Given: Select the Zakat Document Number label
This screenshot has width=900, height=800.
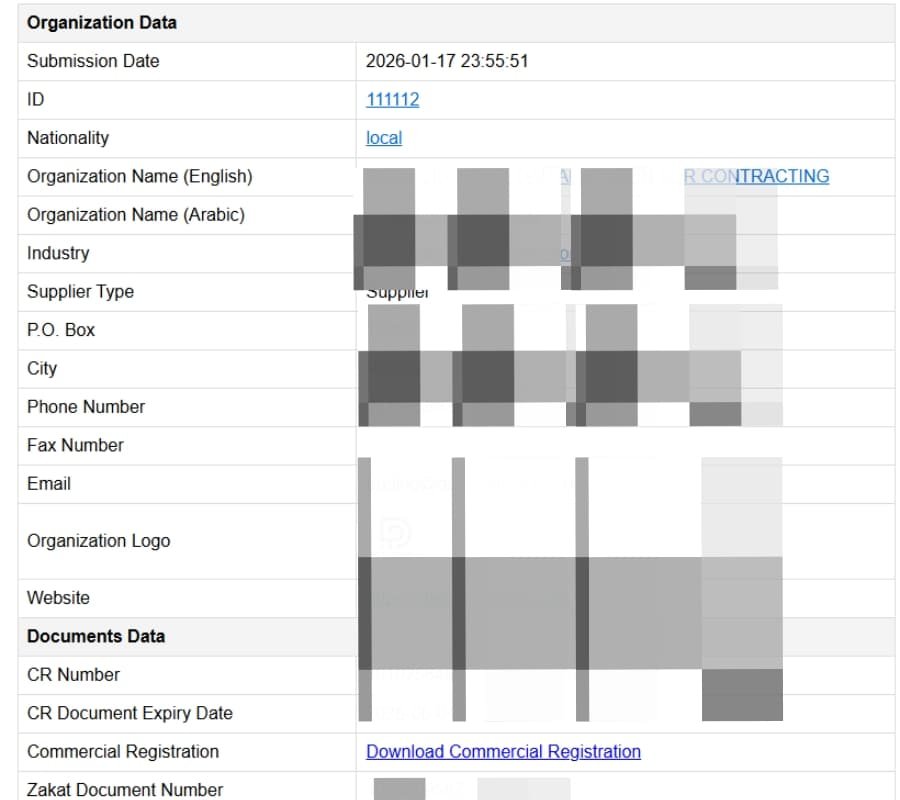Looking at the screenshot, I should tap(124, 789).
